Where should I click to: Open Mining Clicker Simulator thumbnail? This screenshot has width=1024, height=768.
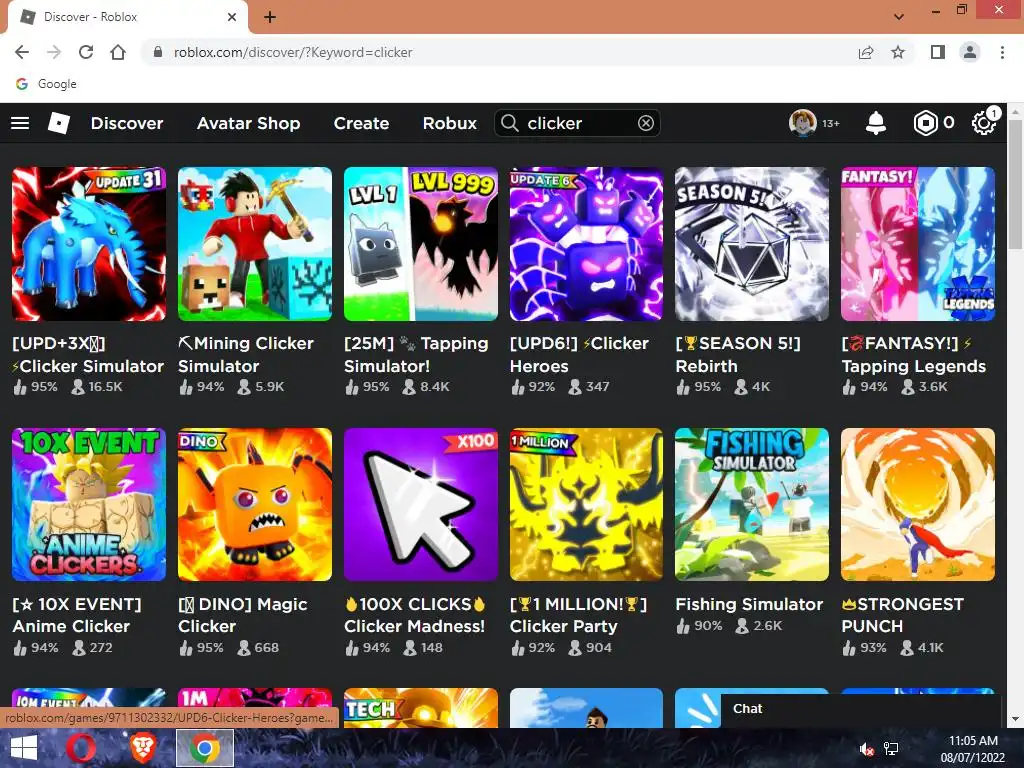tap(255, 244)
